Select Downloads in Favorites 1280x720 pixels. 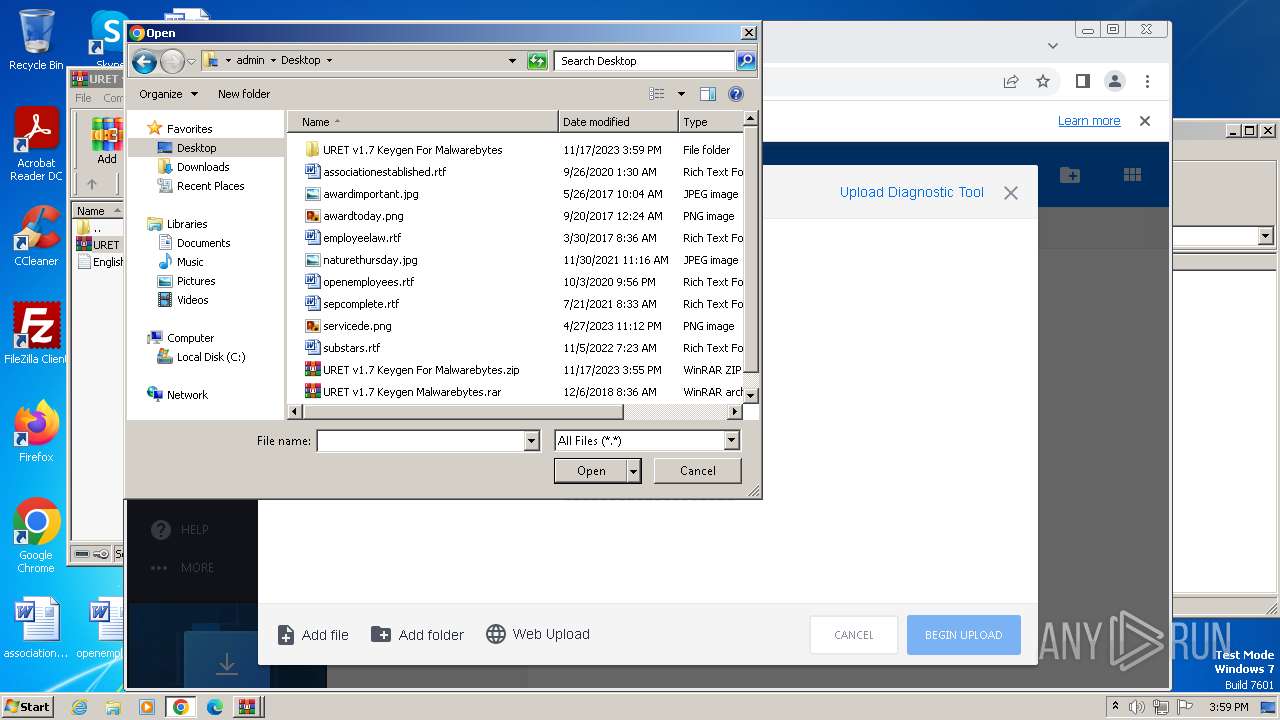[203, 167]
